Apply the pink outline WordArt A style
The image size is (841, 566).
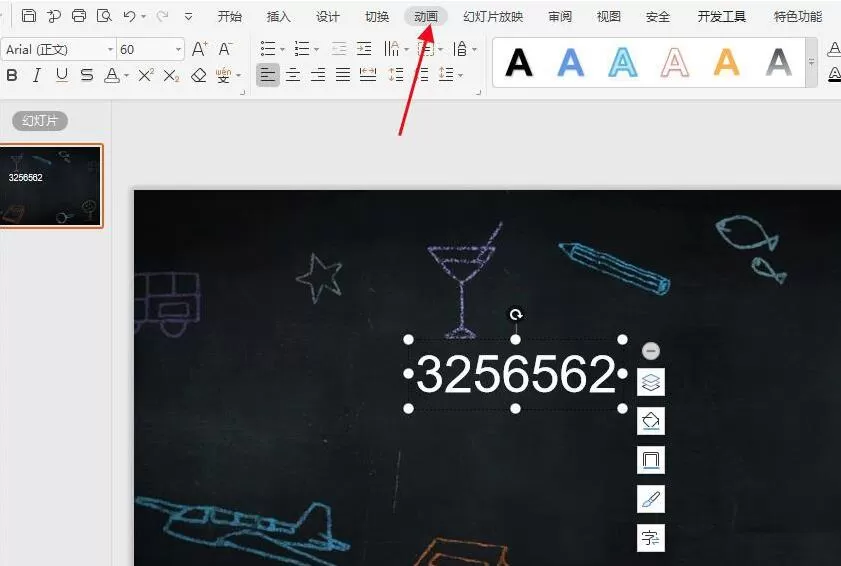coord(675,63)
